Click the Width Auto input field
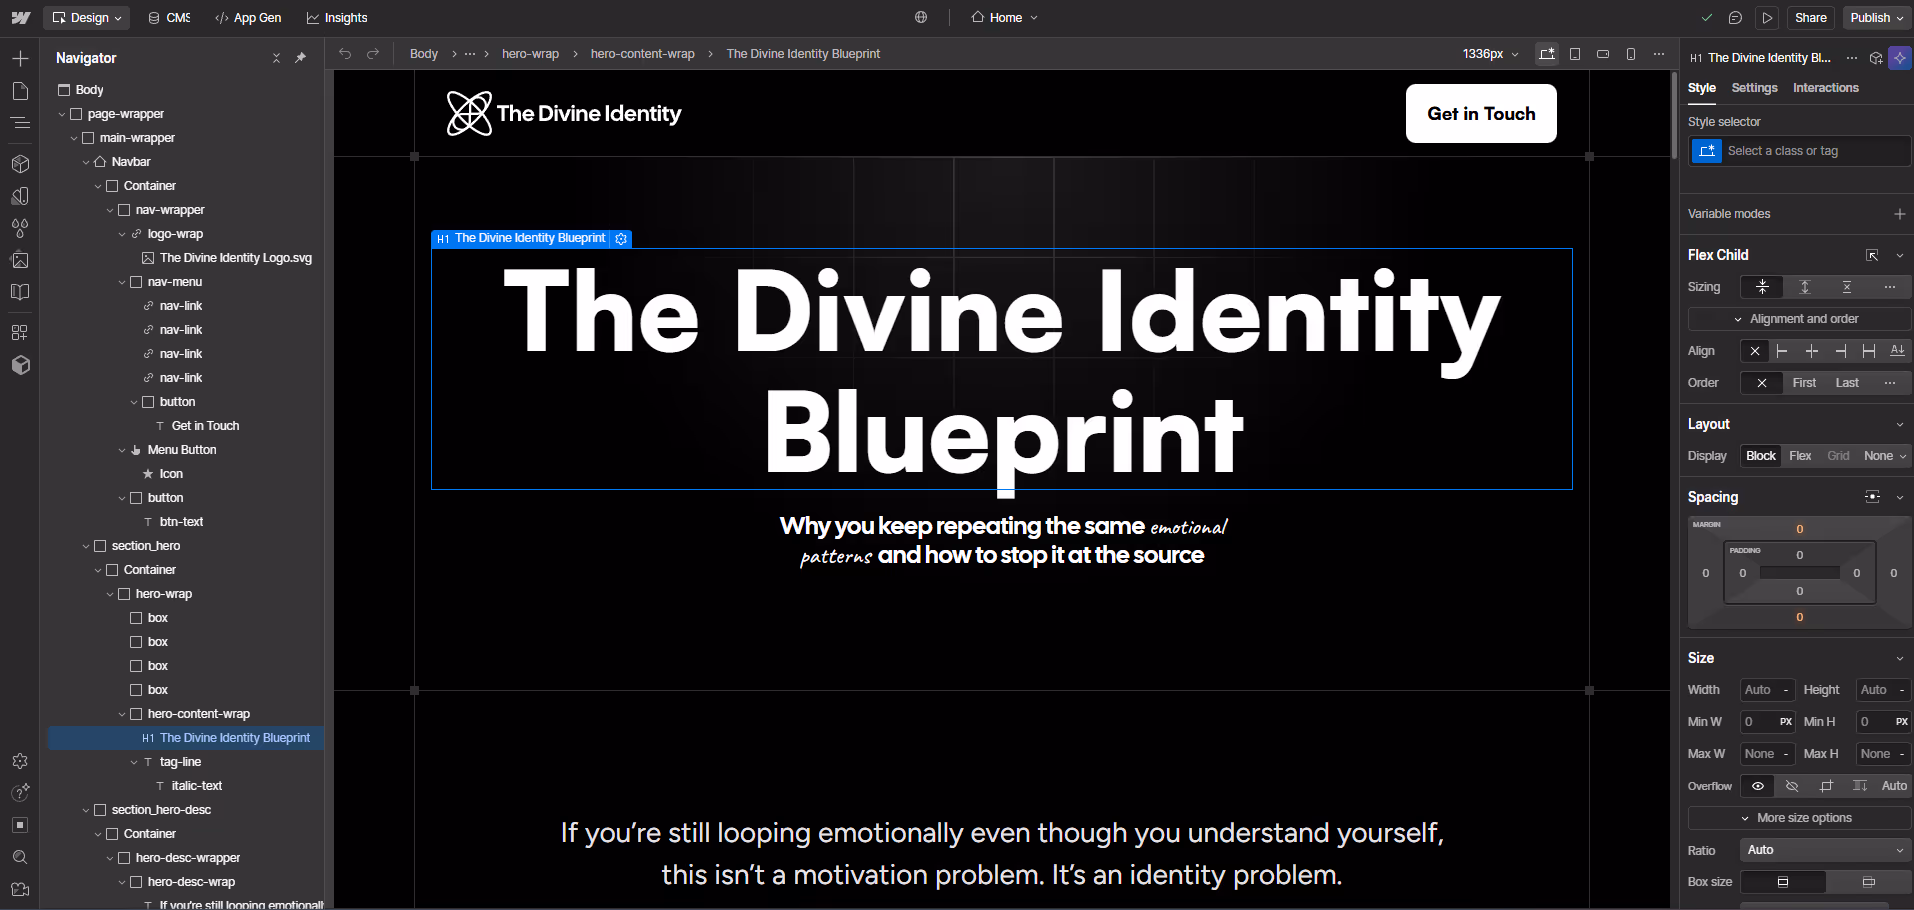Screen dimensions: 1914x910 1767,690
